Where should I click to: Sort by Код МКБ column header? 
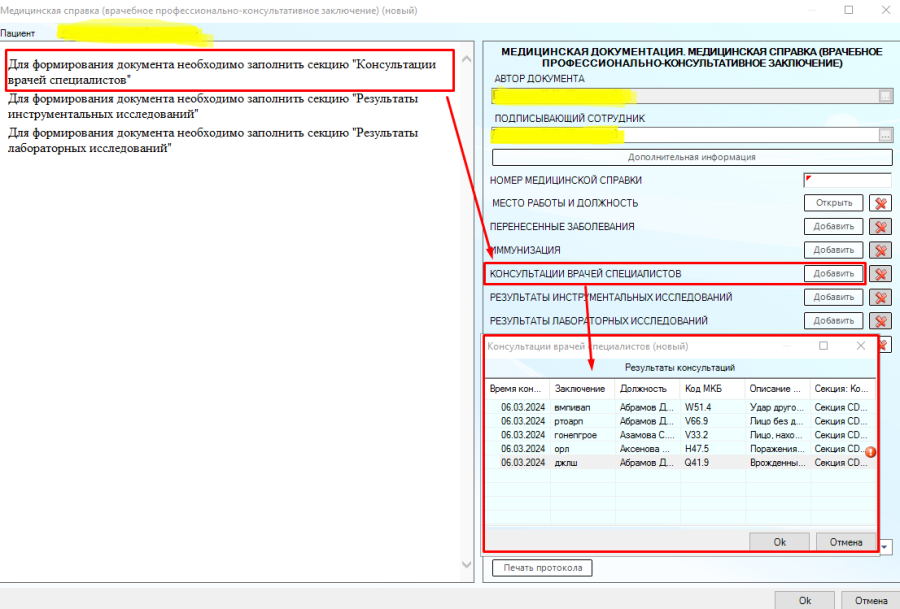[x=712, y=389]
